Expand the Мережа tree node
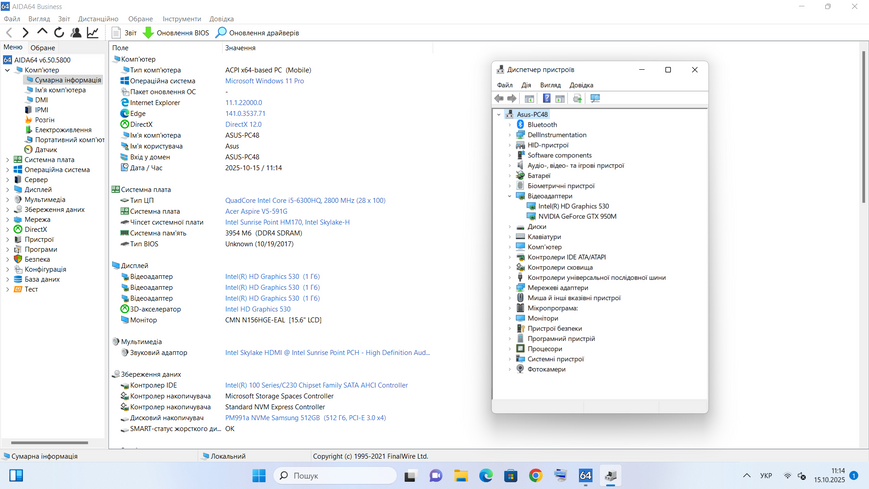The width and height of the screenshot is (869, 489). (x=7, y=220)
